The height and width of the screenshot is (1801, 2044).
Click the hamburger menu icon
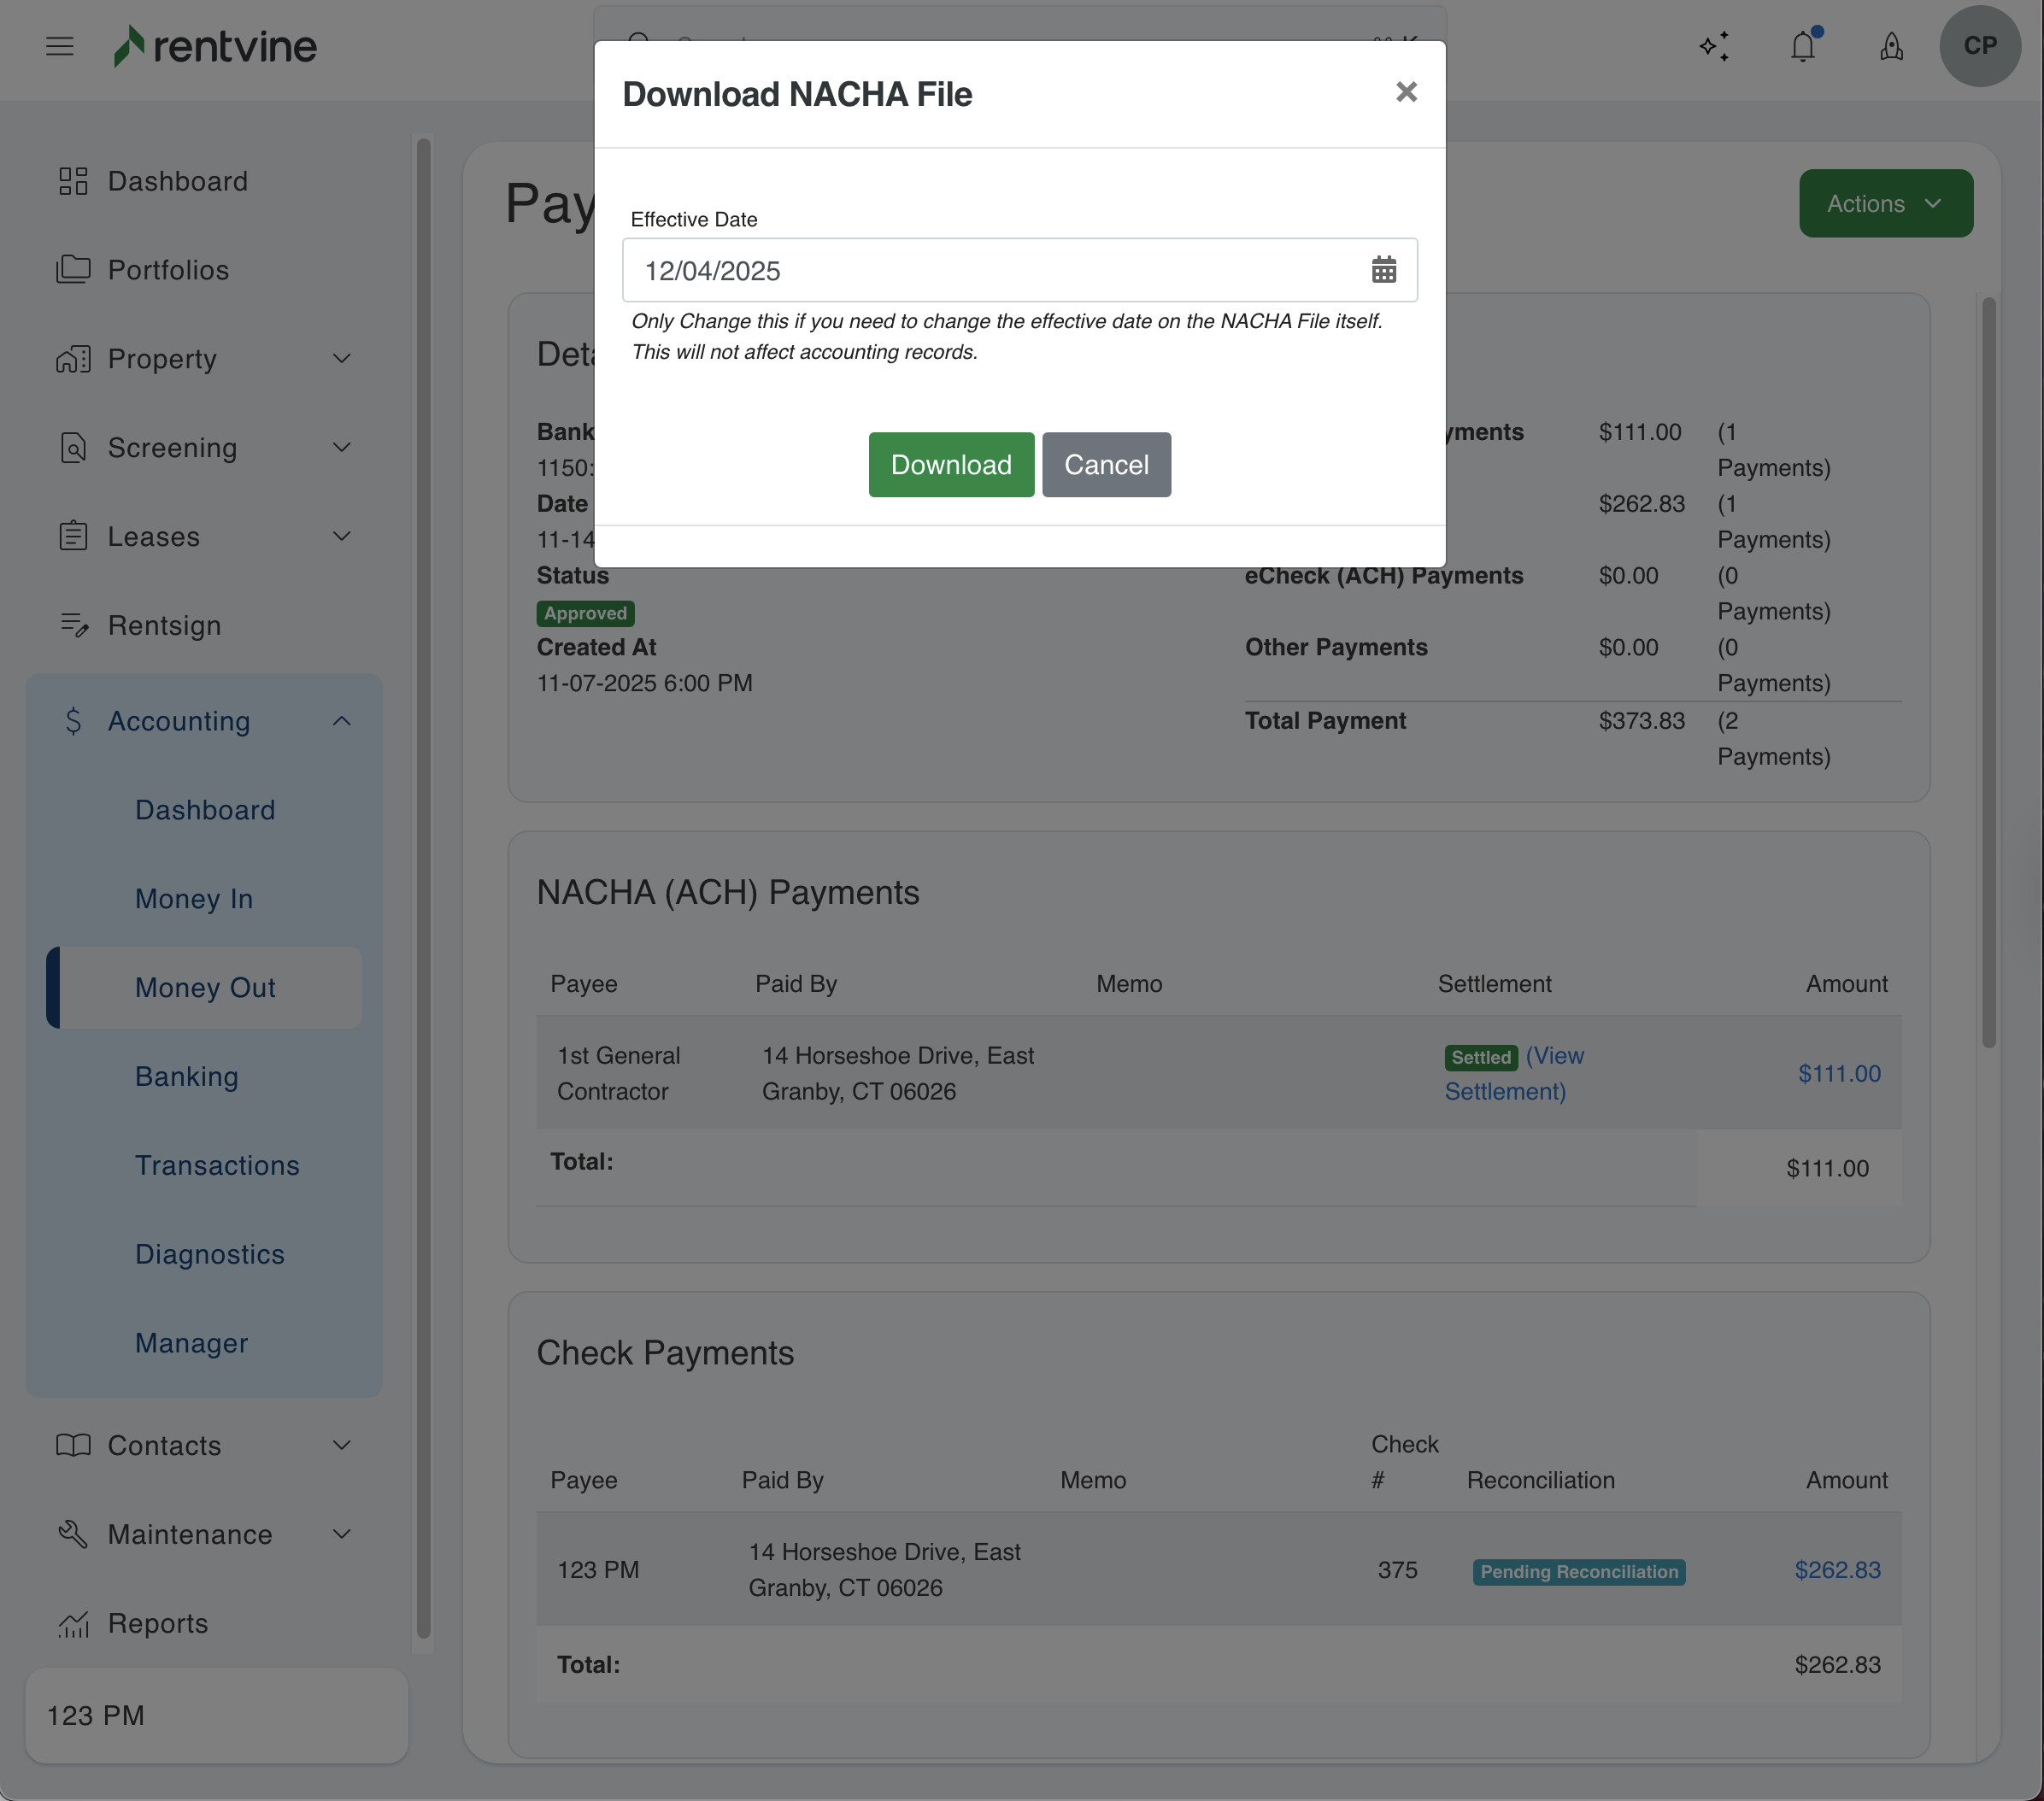(60, 46)
